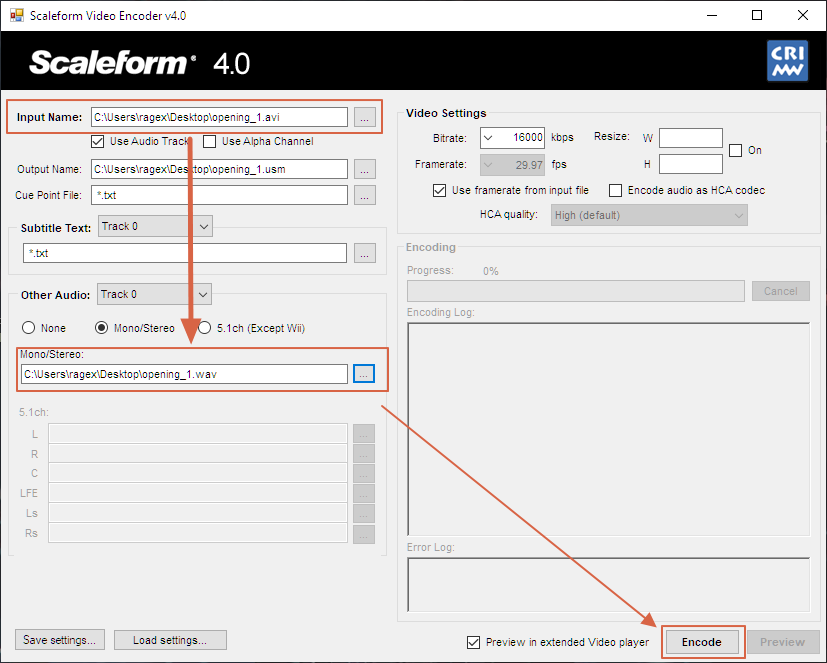Viewport: 827px width, 663px height.
Task: Click the Resize W input field
Action: (690, 138)
